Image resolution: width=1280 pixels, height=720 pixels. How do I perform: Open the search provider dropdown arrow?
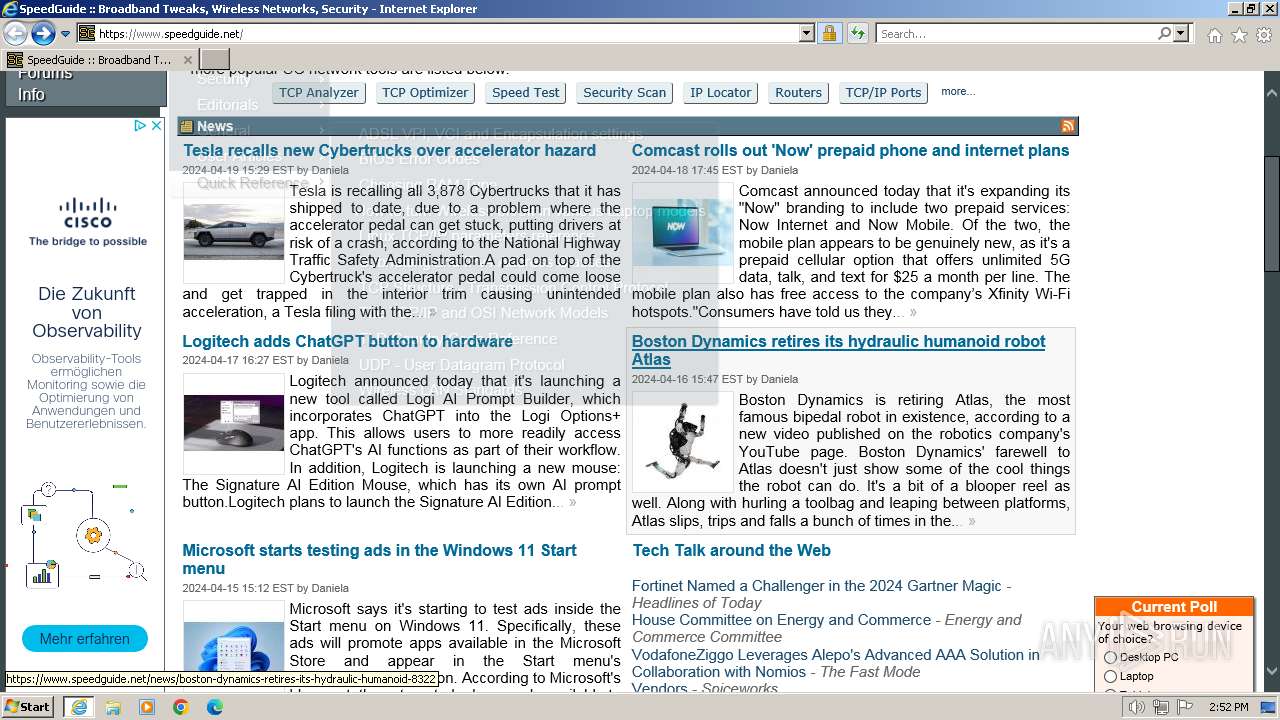[x=1181, y=34]
